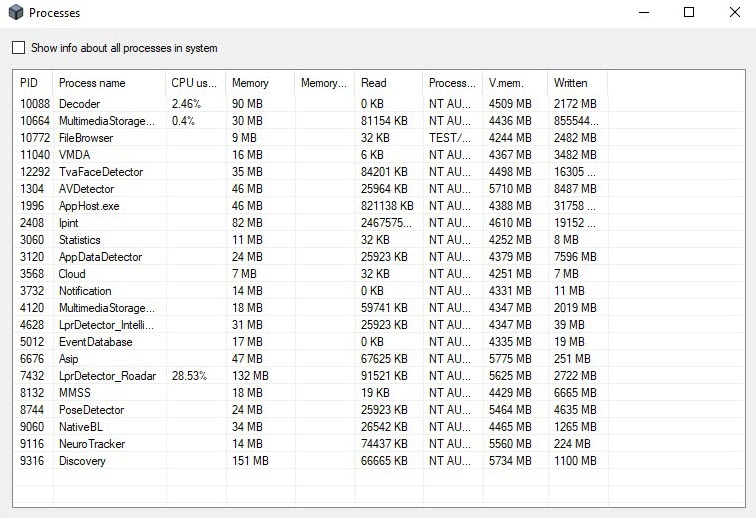Viewport: 756px width, 518px height.
Task: Minimize the Processes window
Action: pyautogui.click(x=643, y=13)
